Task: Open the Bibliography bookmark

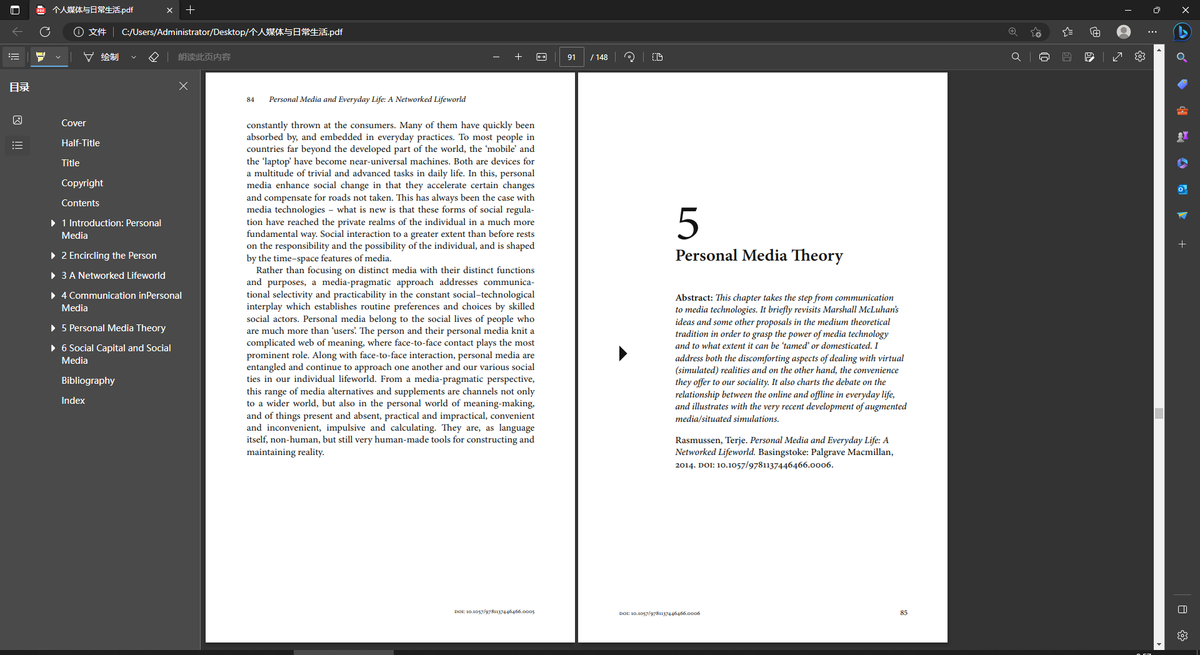Action: click(88, 380)
